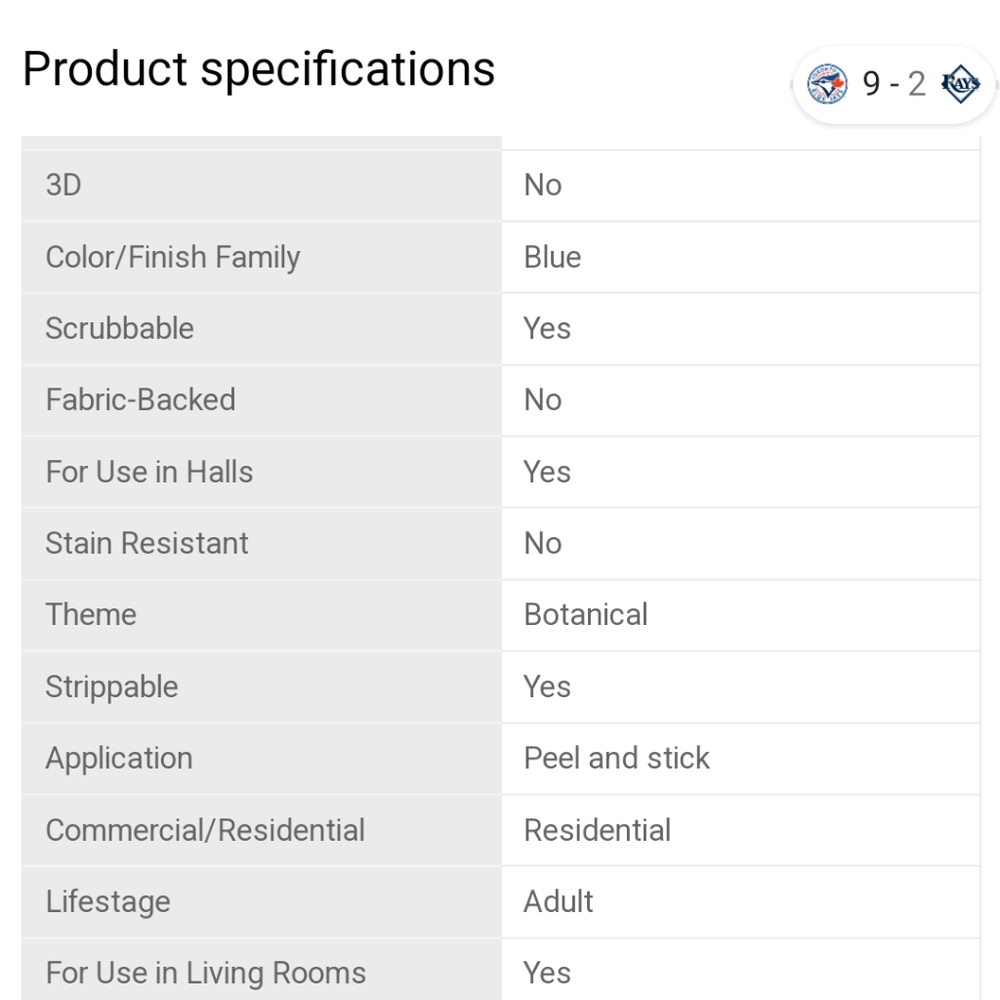Select the 3D specification label

(x=63, y=185)
